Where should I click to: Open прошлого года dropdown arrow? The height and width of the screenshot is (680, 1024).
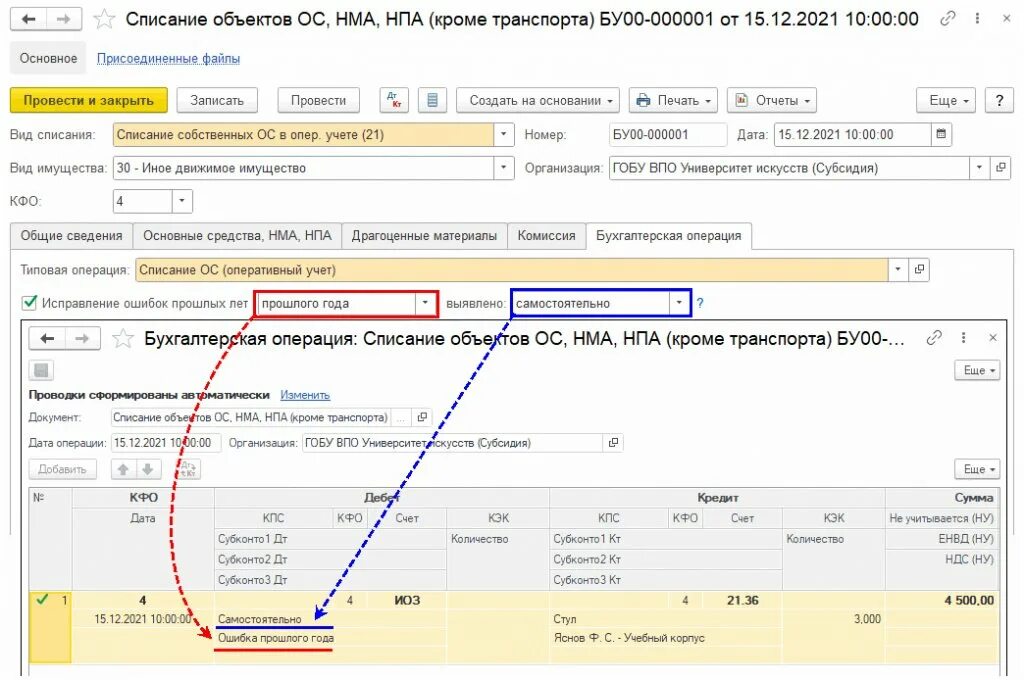pos(425,303)
